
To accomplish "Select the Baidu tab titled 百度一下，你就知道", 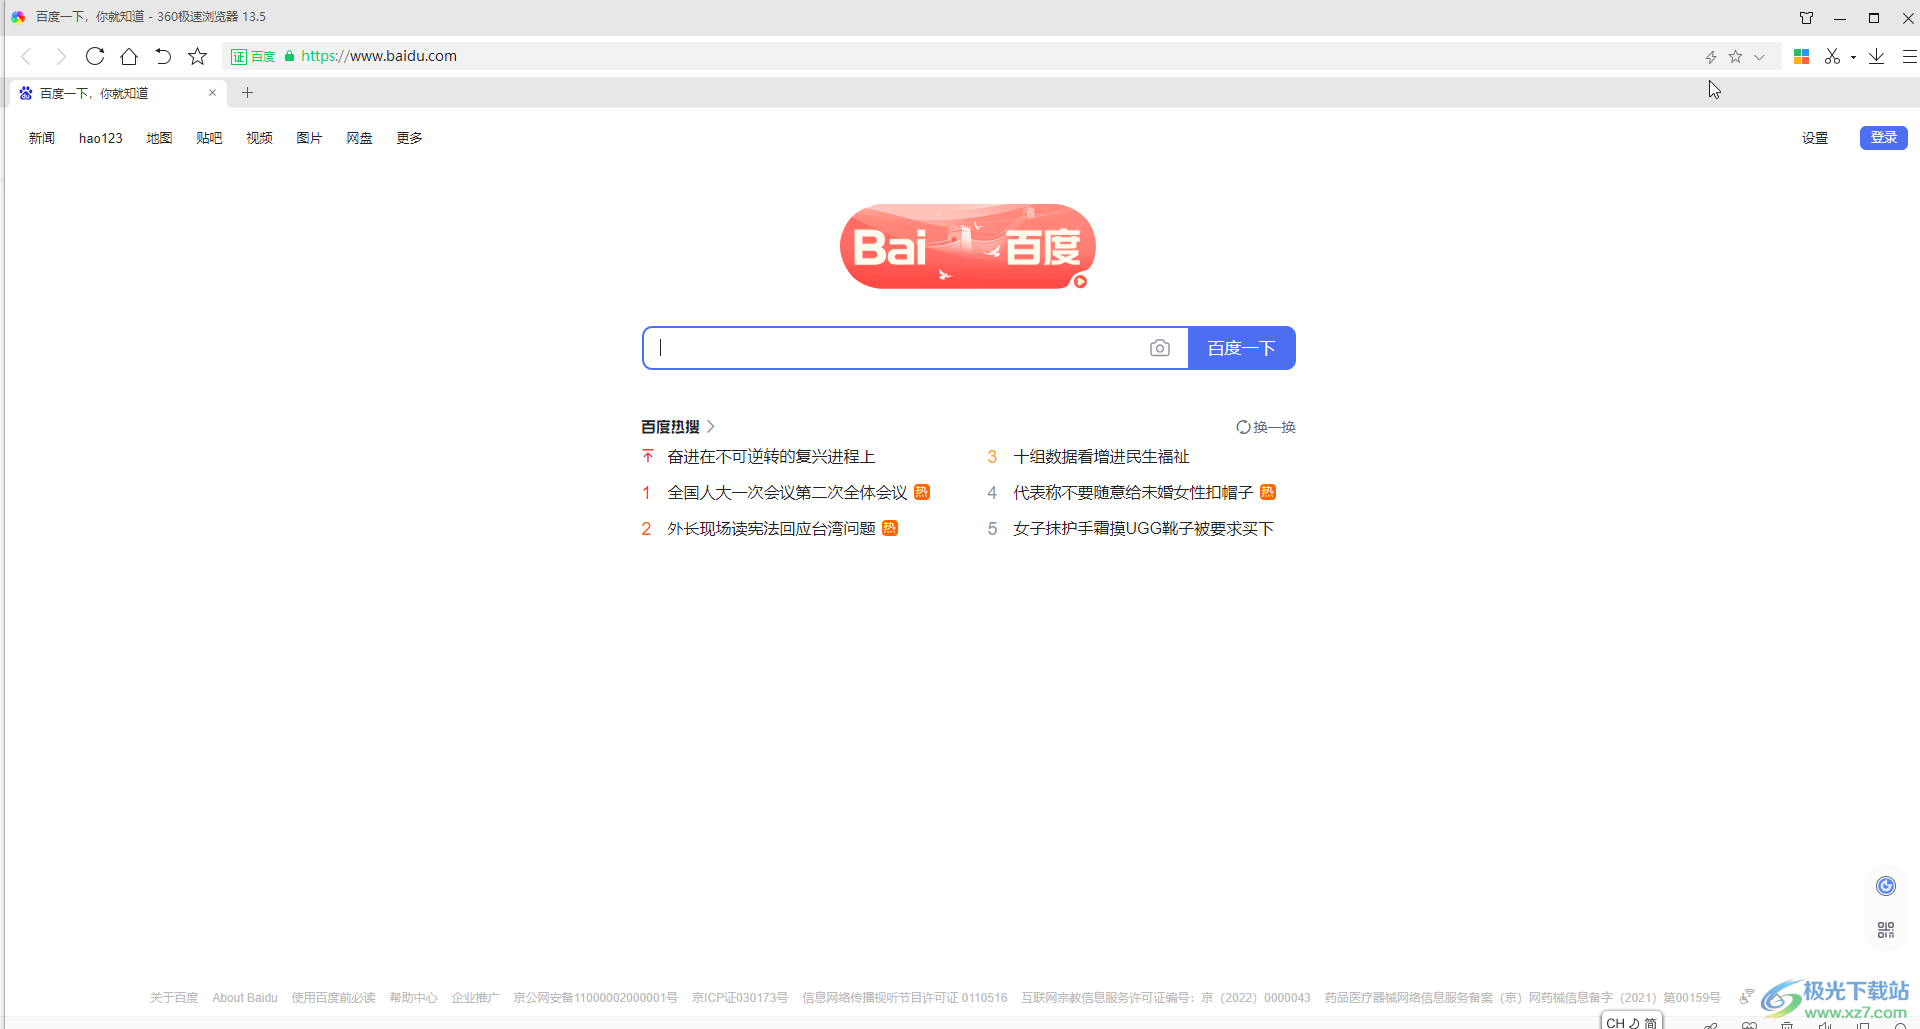I will pos(119,93).
